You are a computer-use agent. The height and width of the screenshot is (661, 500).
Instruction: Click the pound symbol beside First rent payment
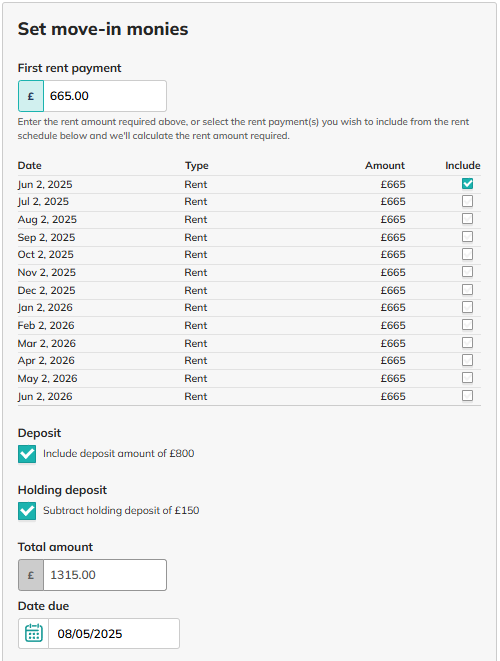(x=31, y=96)
